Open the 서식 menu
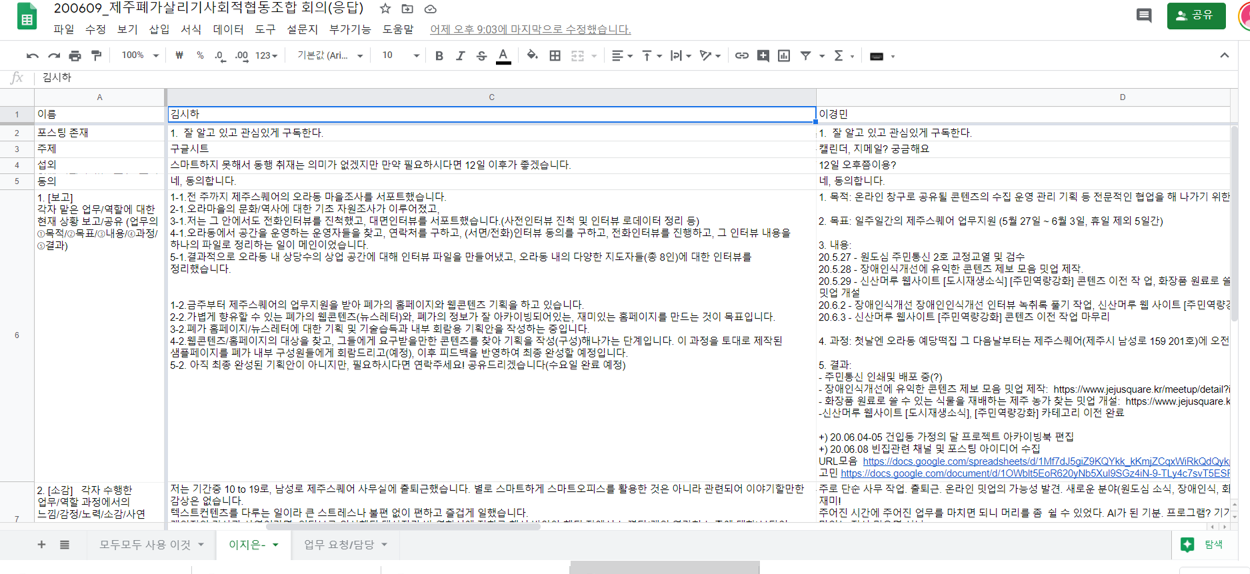Image resolution: width=1250 pixels, height=574 pixels. pos(190,30)
